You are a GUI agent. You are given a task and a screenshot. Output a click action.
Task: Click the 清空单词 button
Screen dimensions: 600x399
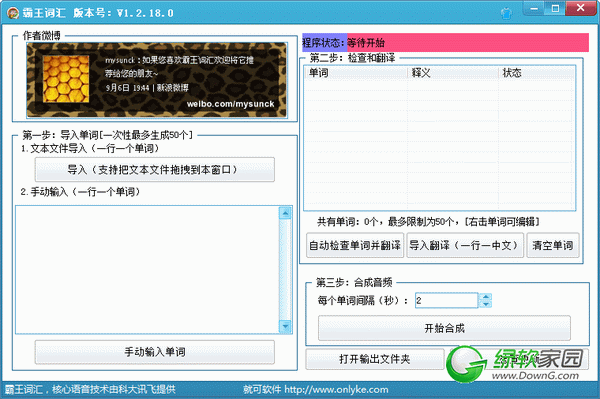coord(553,245)
